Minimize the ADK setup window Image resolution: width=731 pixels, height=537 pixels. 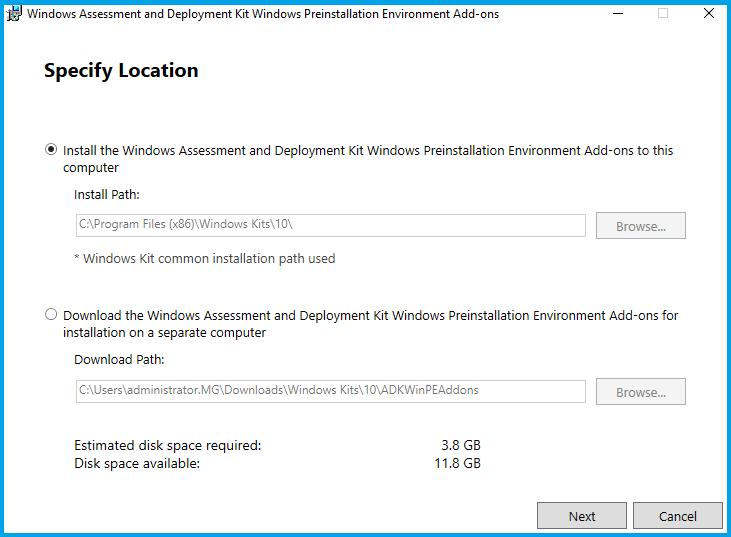coord(617,14)
